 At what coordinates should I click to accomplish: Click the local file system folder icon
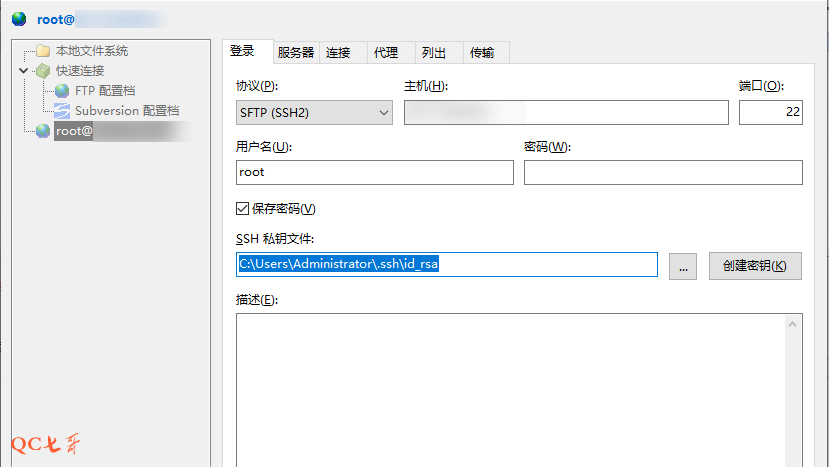click(x=42, y=51)
